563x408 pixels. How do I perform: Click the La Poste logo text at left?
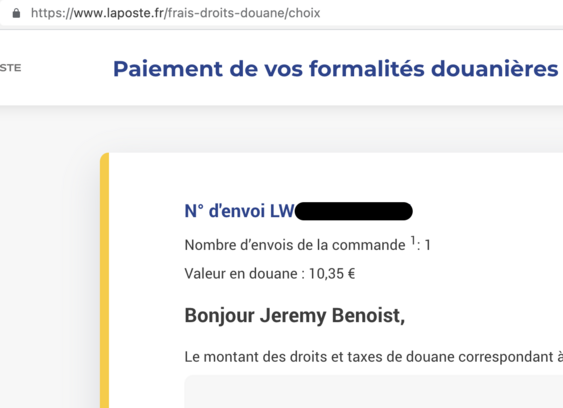coord(10,68)
